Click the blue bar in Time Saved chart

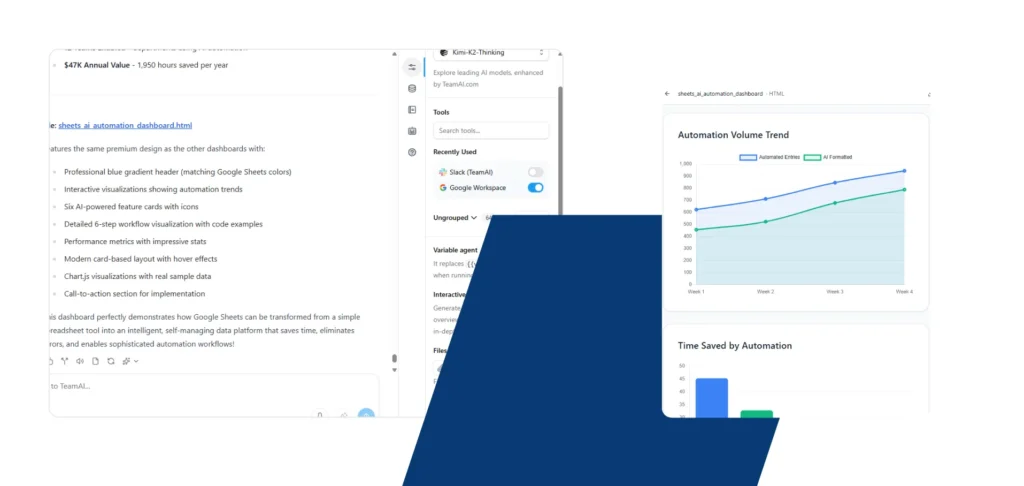[712, 398]
